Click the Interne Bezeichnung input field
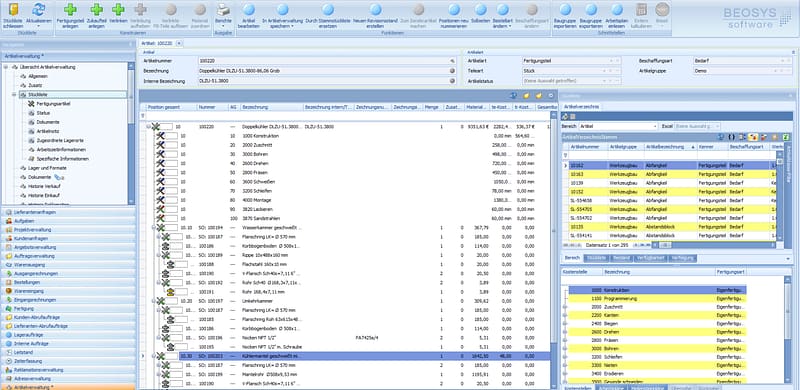800x390 pixels. (x=326, y=81)
